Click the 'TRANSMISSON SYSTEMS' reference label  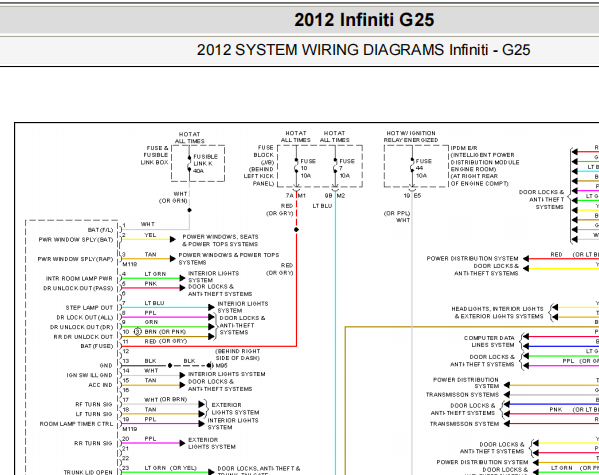[462, 394]
